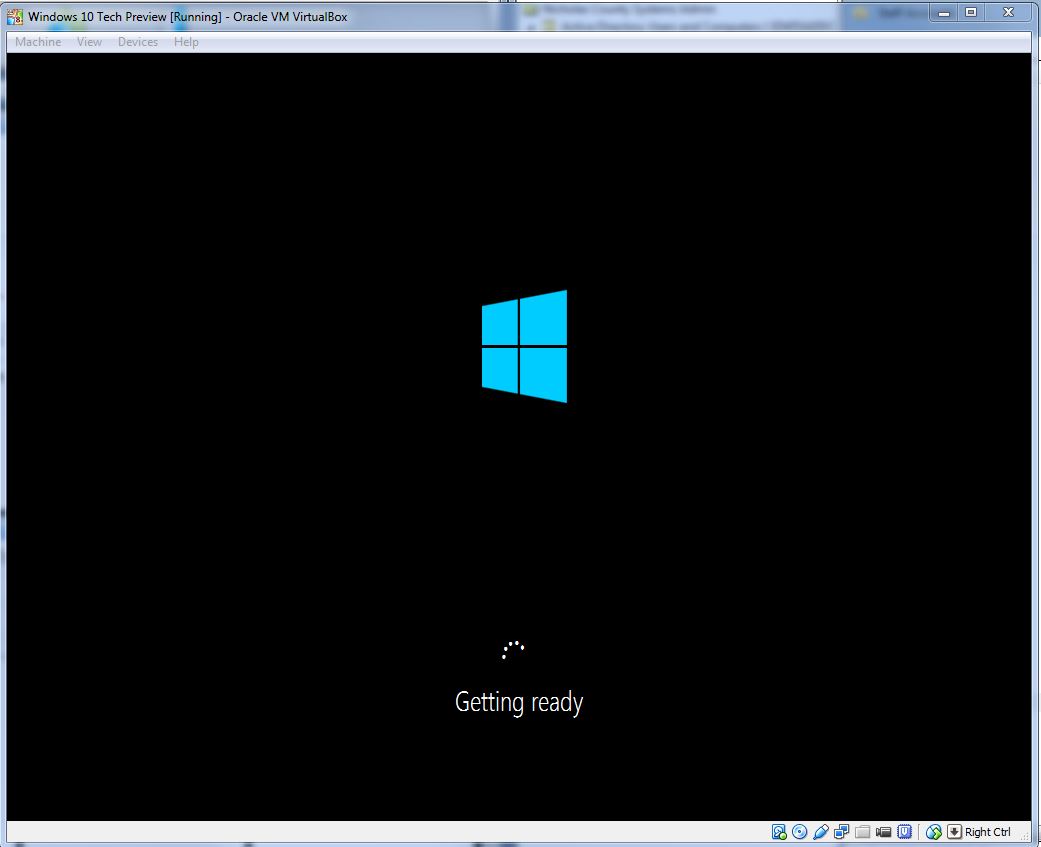Image resolution: width=1041 pixels, height=847 pixels.
Task: Close the VirtualBox VM window
Action: point(1008,13)
